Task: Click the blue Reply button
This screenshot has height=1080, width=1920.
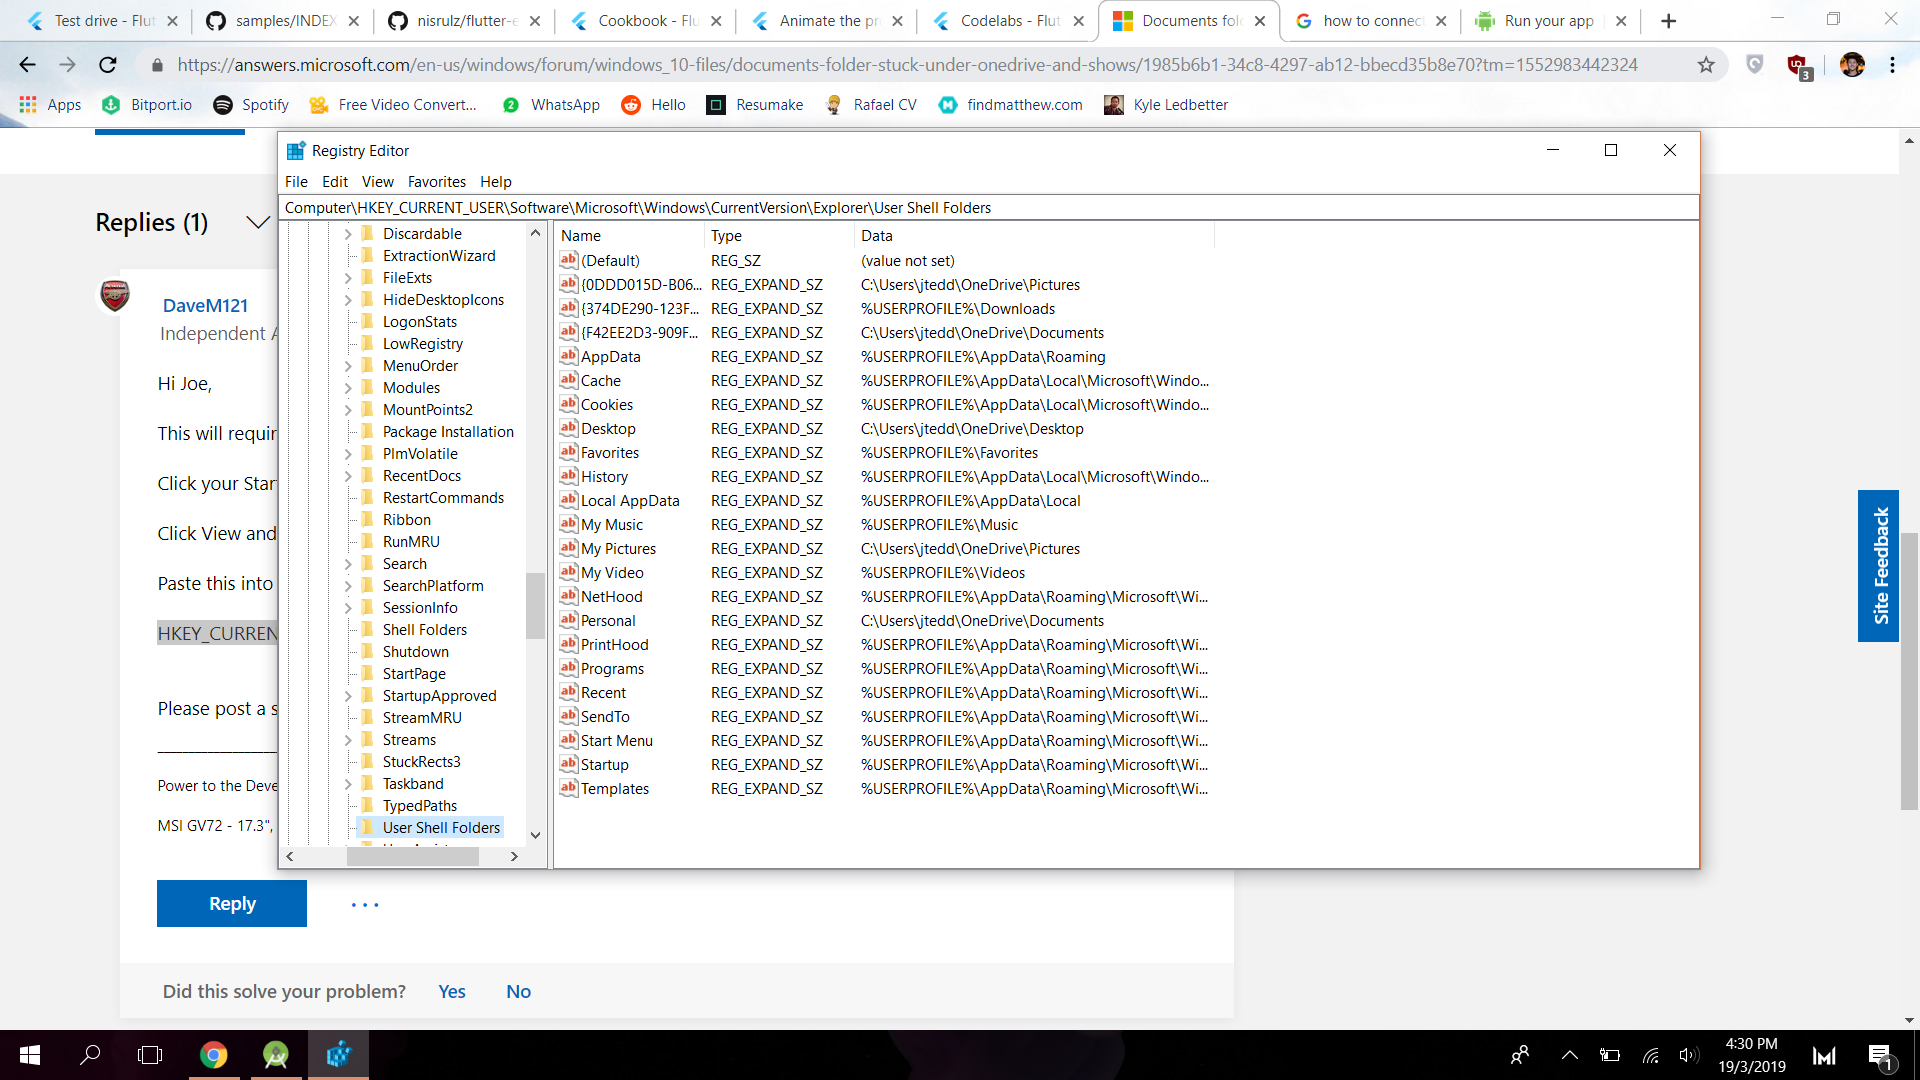Action: 232,903
